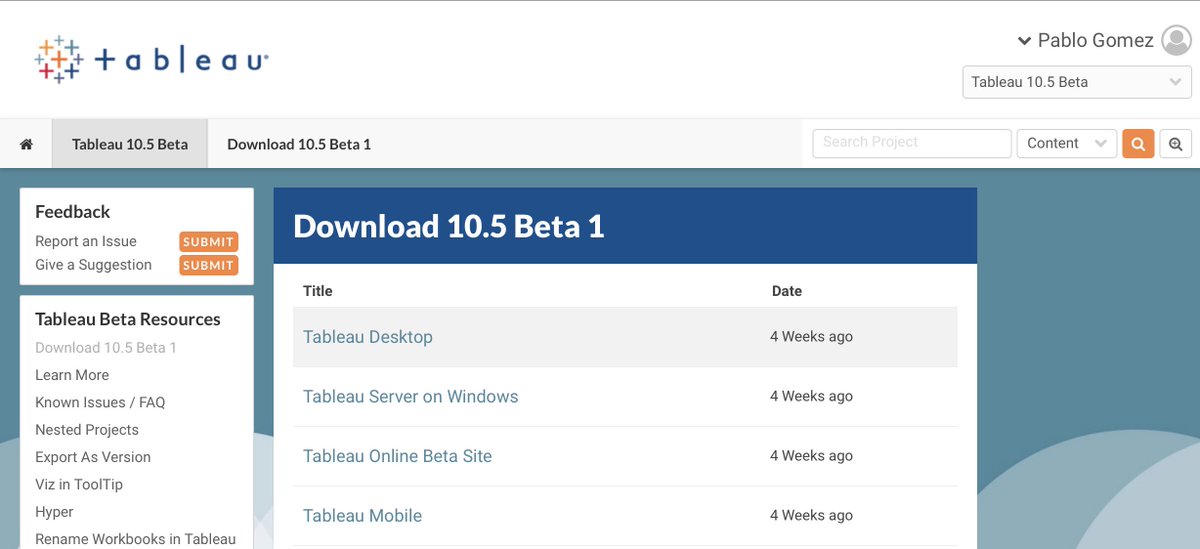Image resolution: width=1200 pixels, height=549 pixels.
Task: Expand the Pablo Gomez account menu
Action: point(1024,41)
